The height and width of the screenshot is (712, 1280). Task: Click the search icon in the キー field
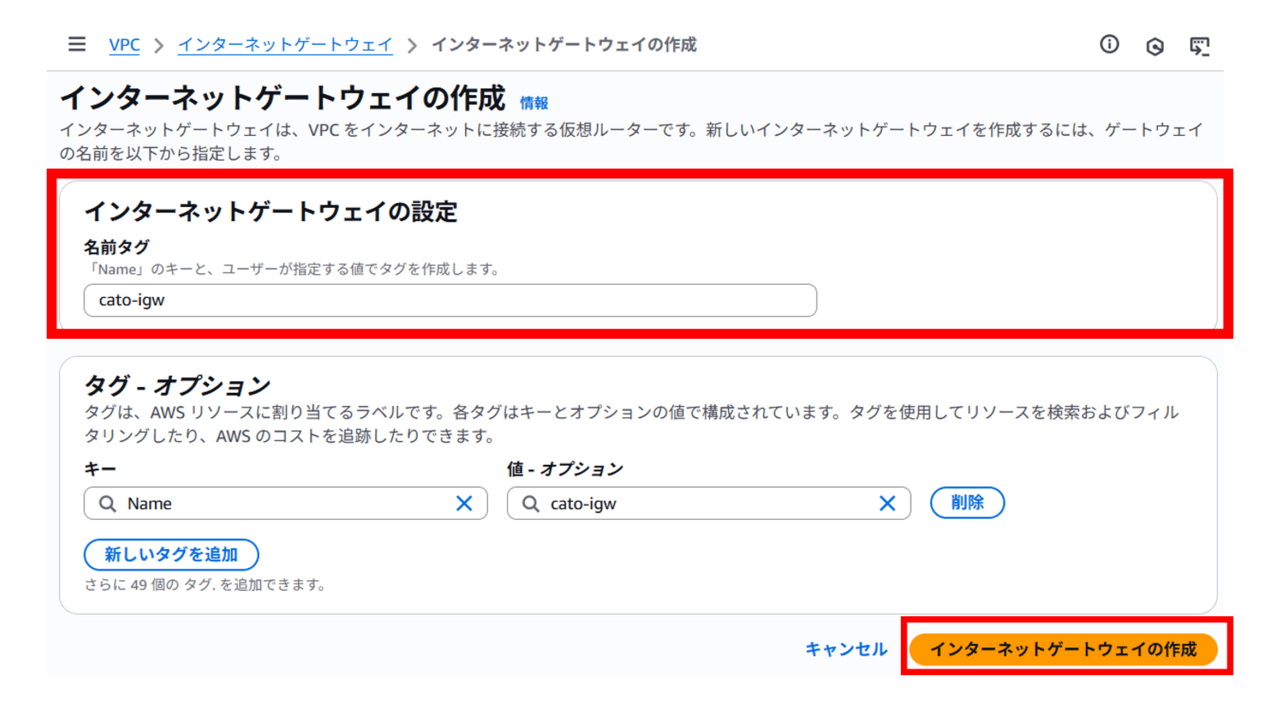click(x=106, y=504)
